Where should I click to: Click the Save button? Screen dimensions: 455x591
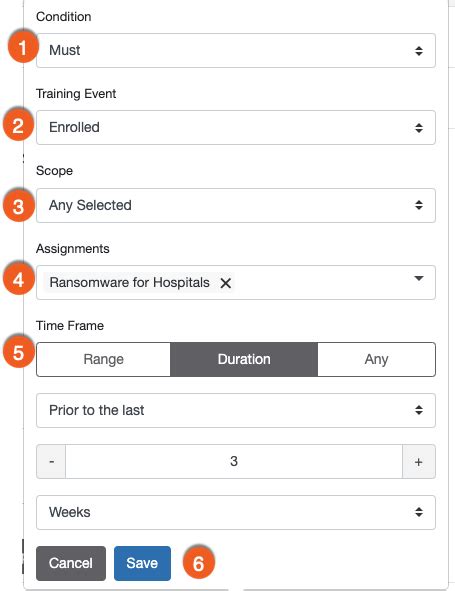tap(142, 563)
